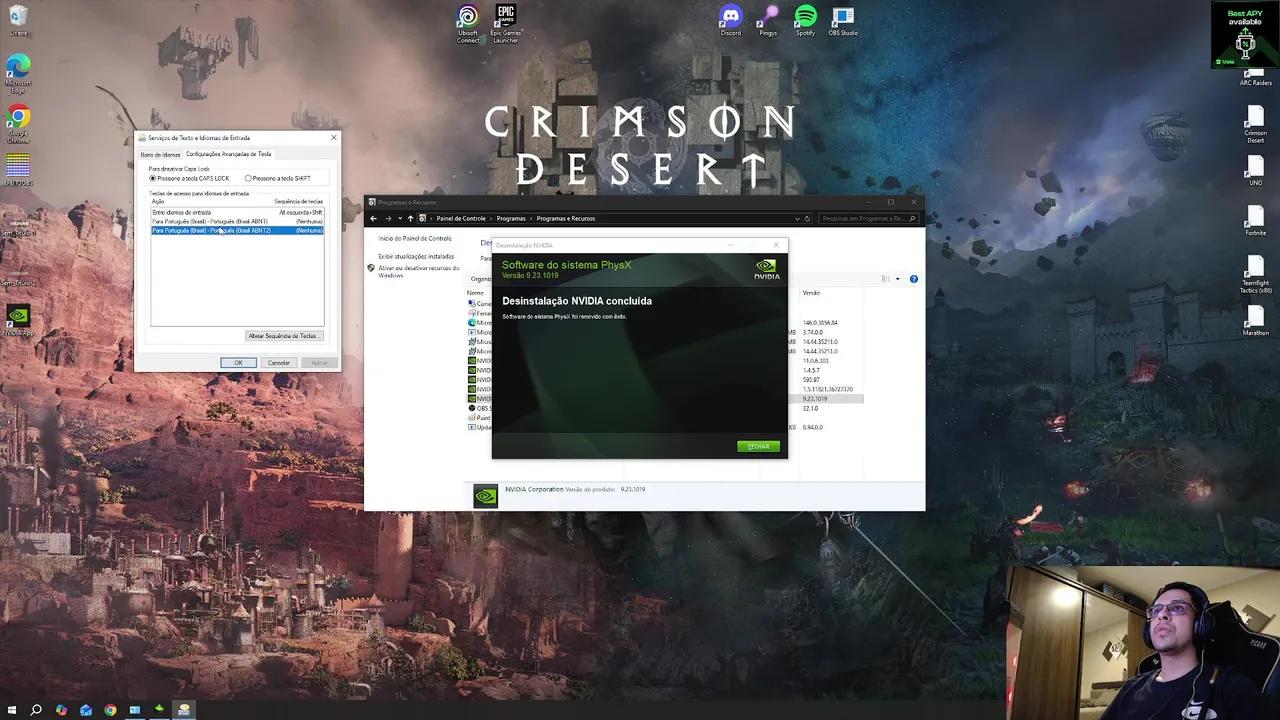Open Copilot from the taskbar
This screenshot has height=720, width=1280.
61,710
